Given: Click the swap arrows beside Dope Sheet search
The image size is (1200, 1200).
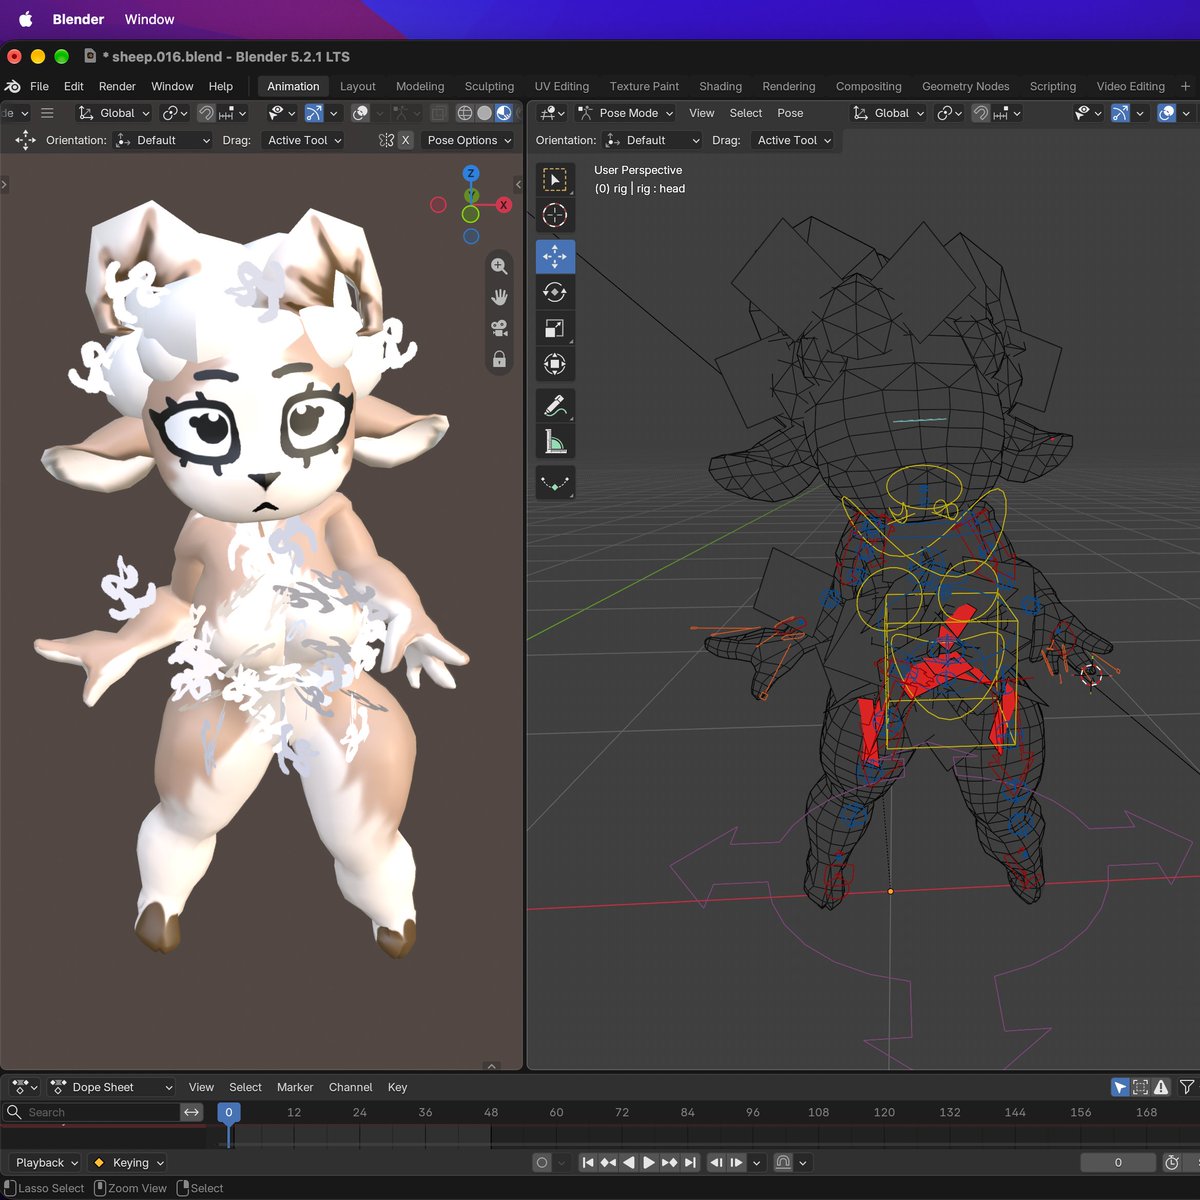Looking at the screenshot, I should pos(191,1112).
